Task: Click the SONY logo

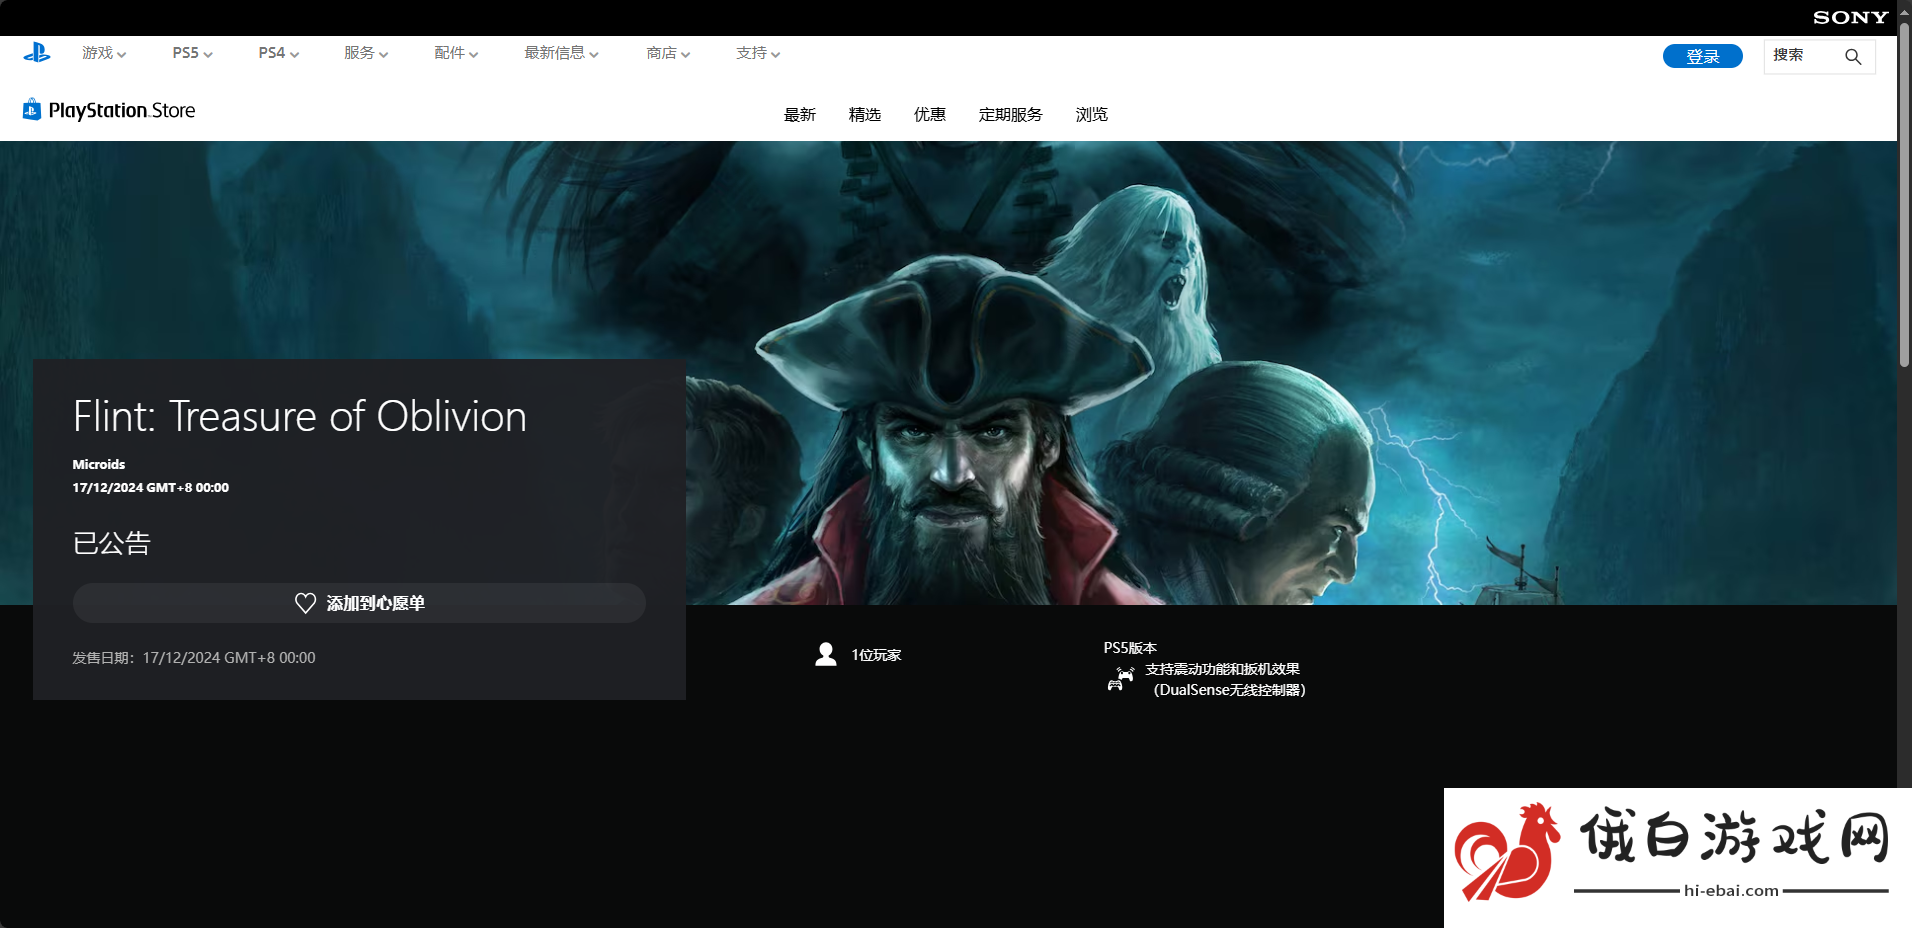Action: click(1850, 17)
